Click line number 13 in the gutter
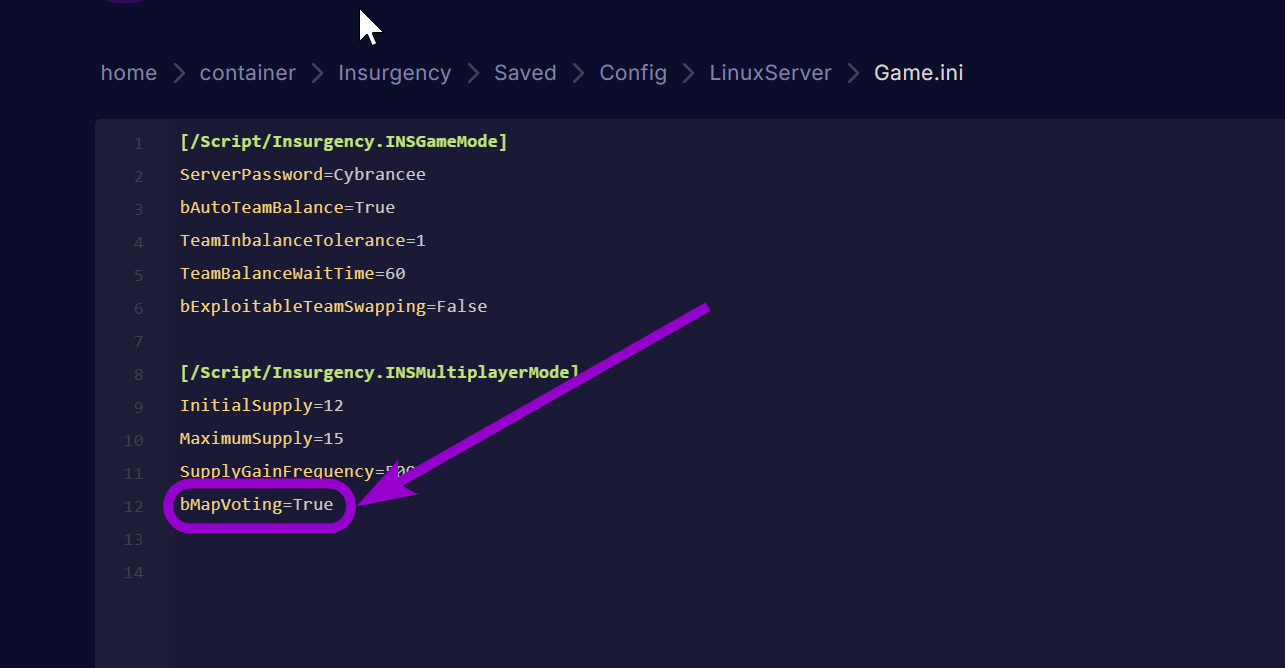This screenshot has height=668, width=1285. click(134, 539)
